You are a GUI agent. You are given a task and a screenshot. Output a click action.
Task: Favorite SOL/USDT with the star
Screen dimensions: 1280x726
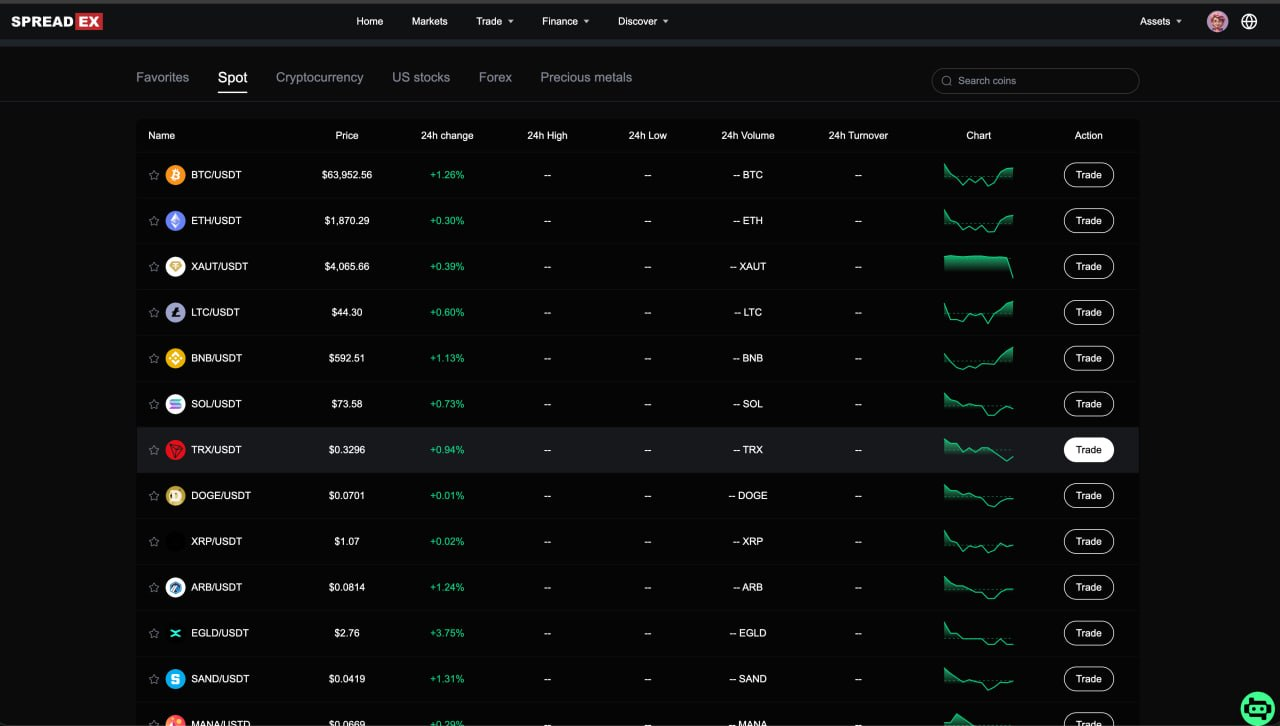[154, 404]
